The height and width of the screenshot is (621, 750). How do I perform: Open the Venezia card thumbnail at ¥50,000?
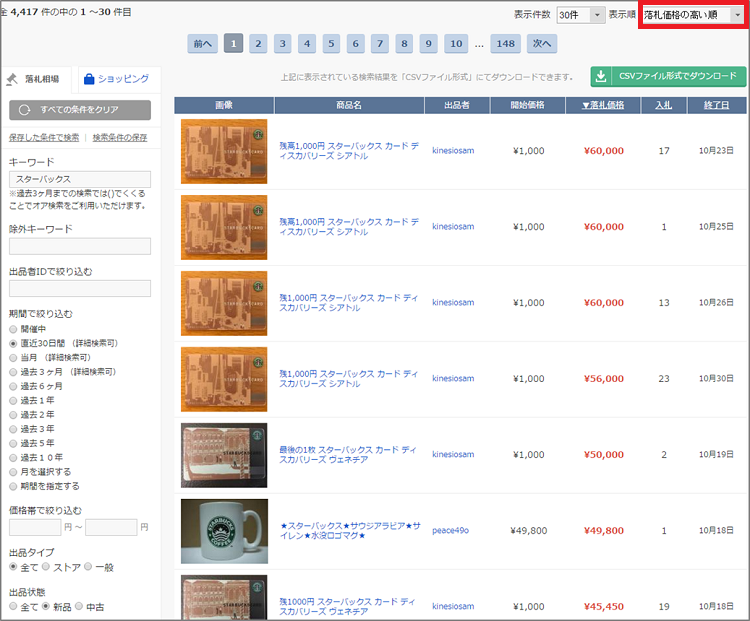[x=224, y=455]
